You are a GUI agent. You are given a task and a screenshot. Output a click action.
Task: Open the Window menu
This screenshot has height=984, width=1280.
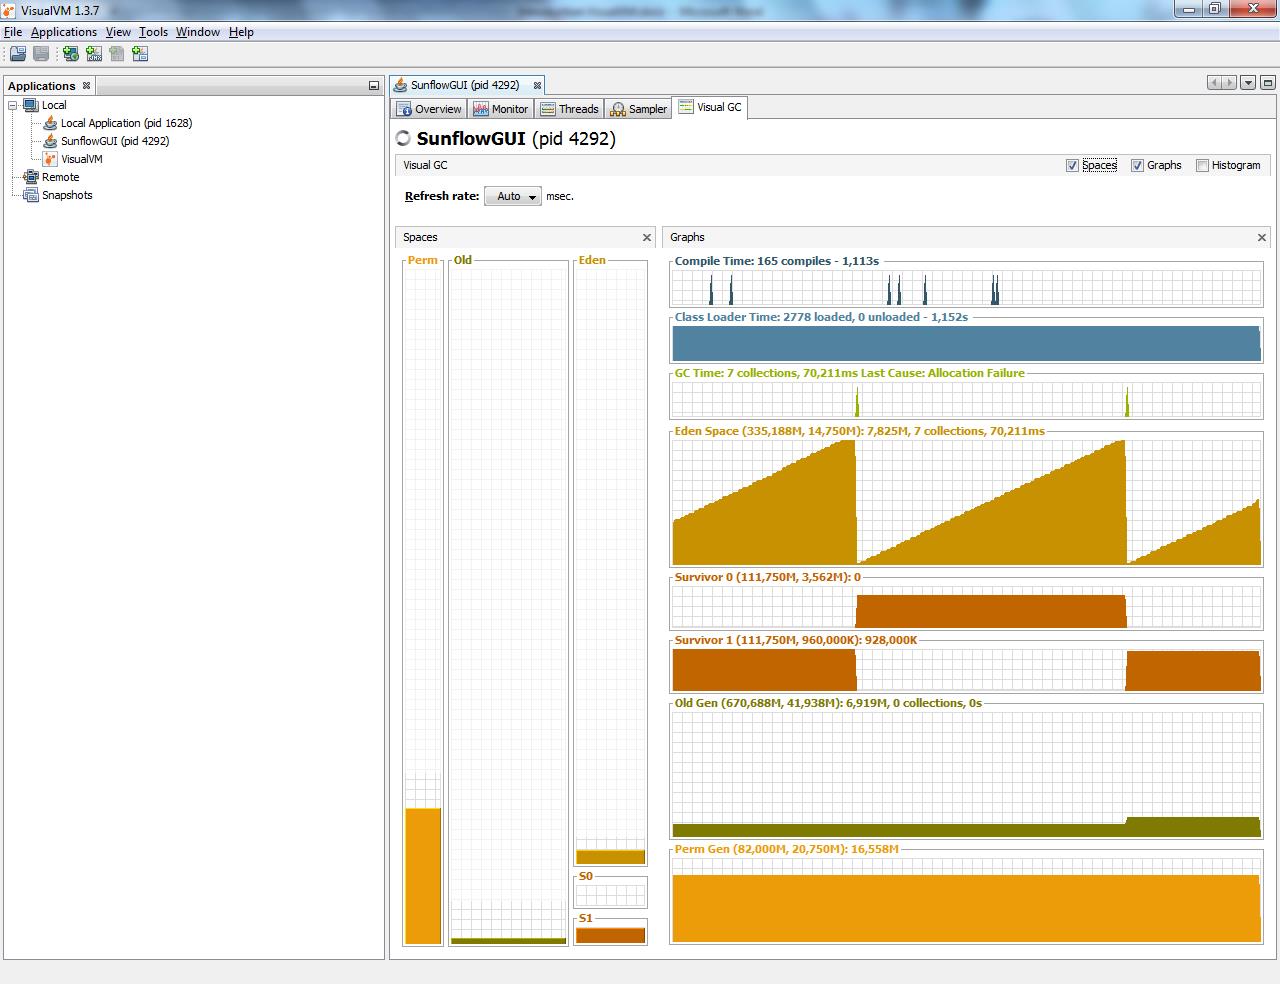coord(198,32)
